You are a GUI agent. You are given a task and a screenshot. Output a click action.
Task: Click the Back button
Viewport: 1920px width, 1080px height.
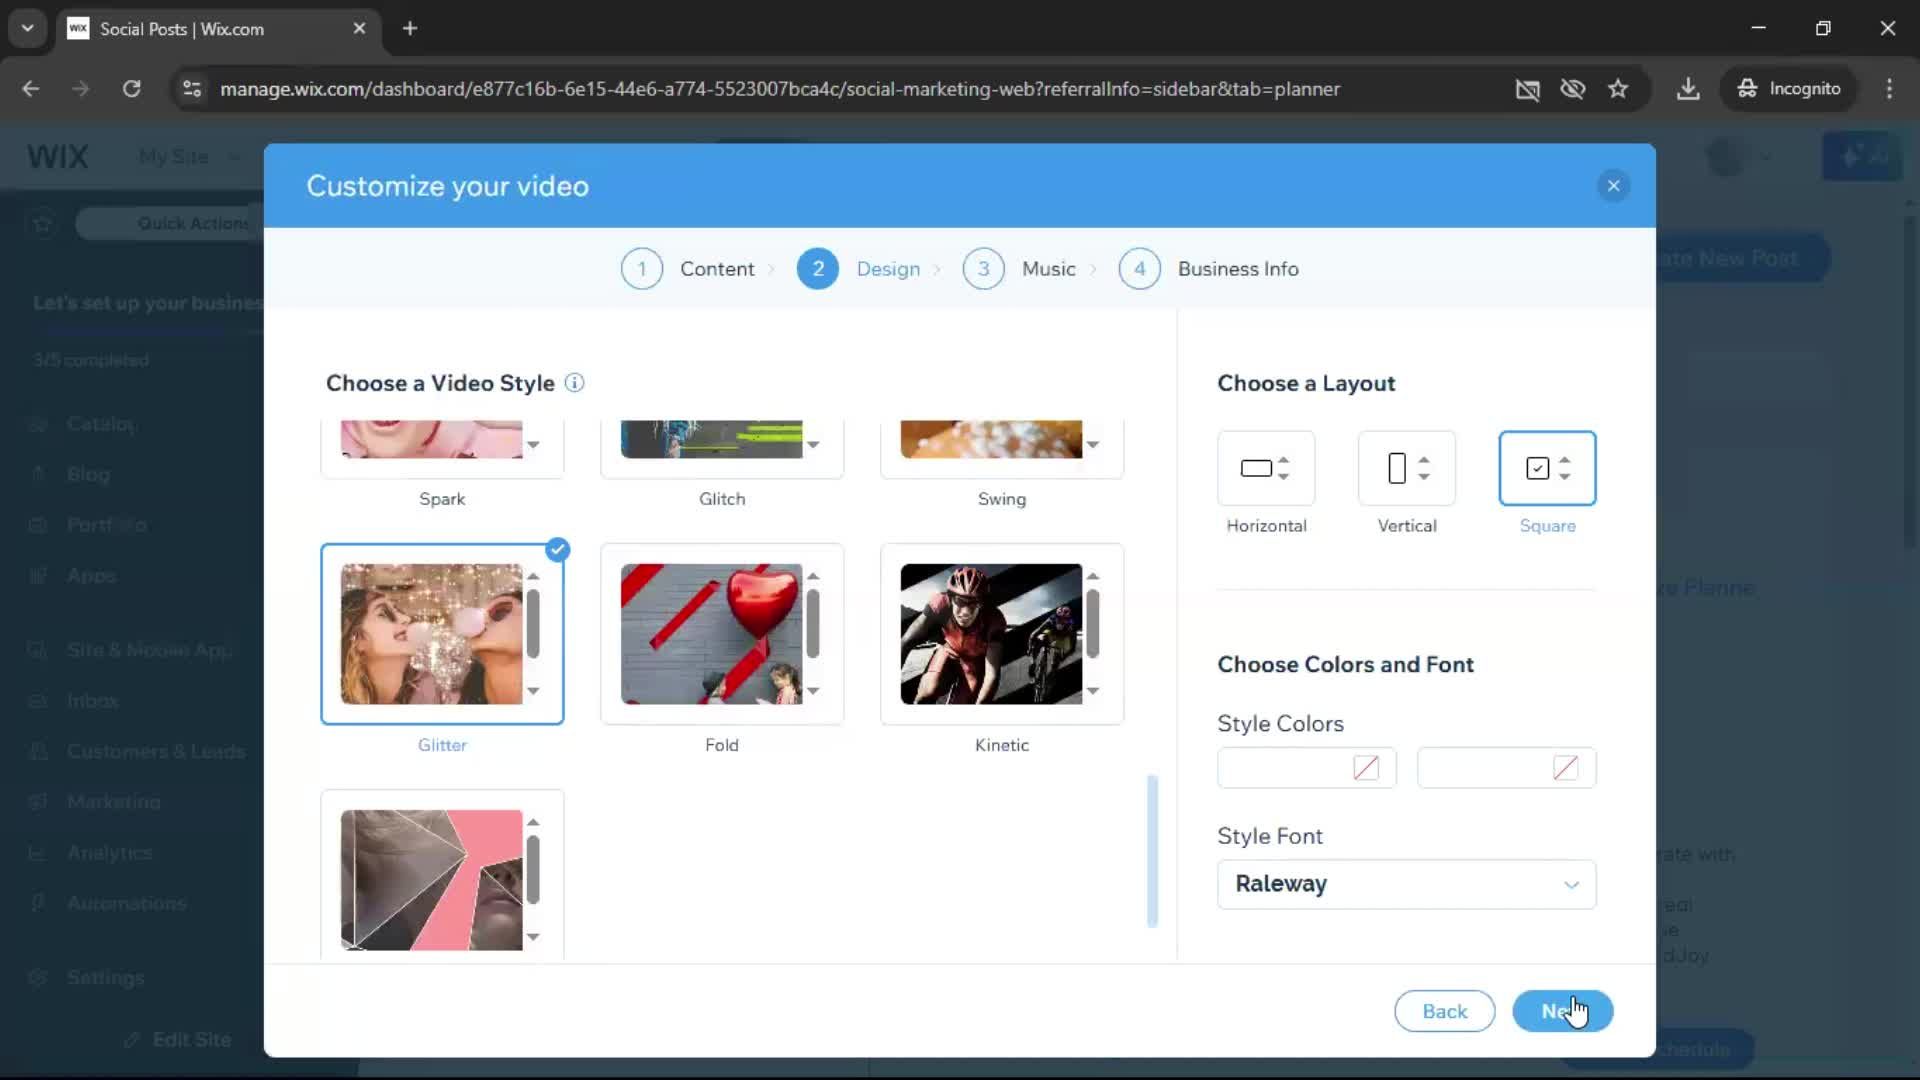pyautogui.click(x=1444, y=1011)
